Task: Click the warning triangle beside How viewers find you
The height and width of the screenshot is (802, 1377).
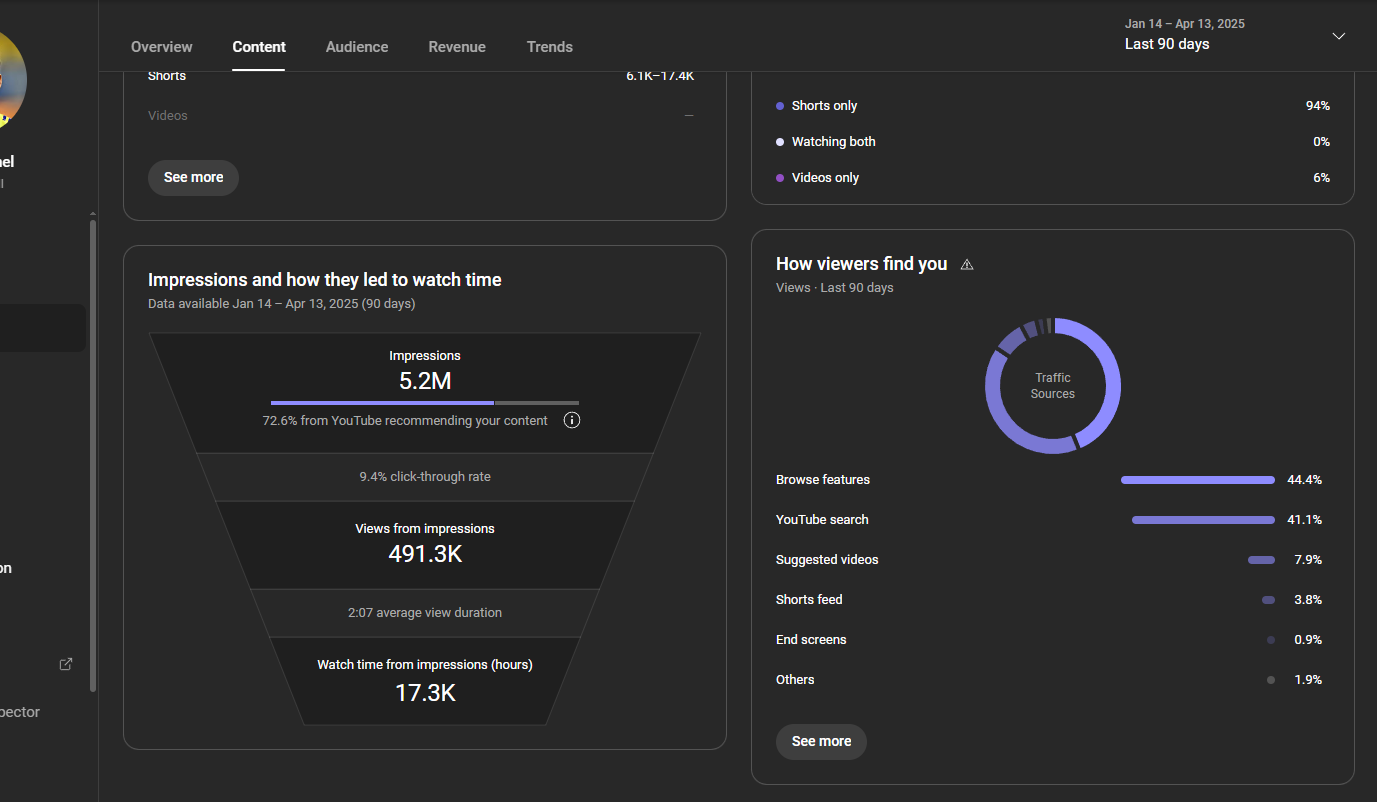Action: click(967, 265)
